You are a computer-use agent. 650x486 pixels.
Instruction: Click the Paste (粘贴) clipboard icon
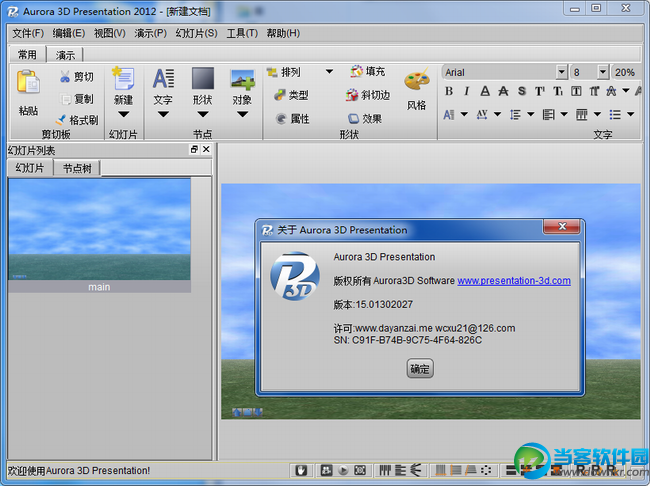pos(28,82)
